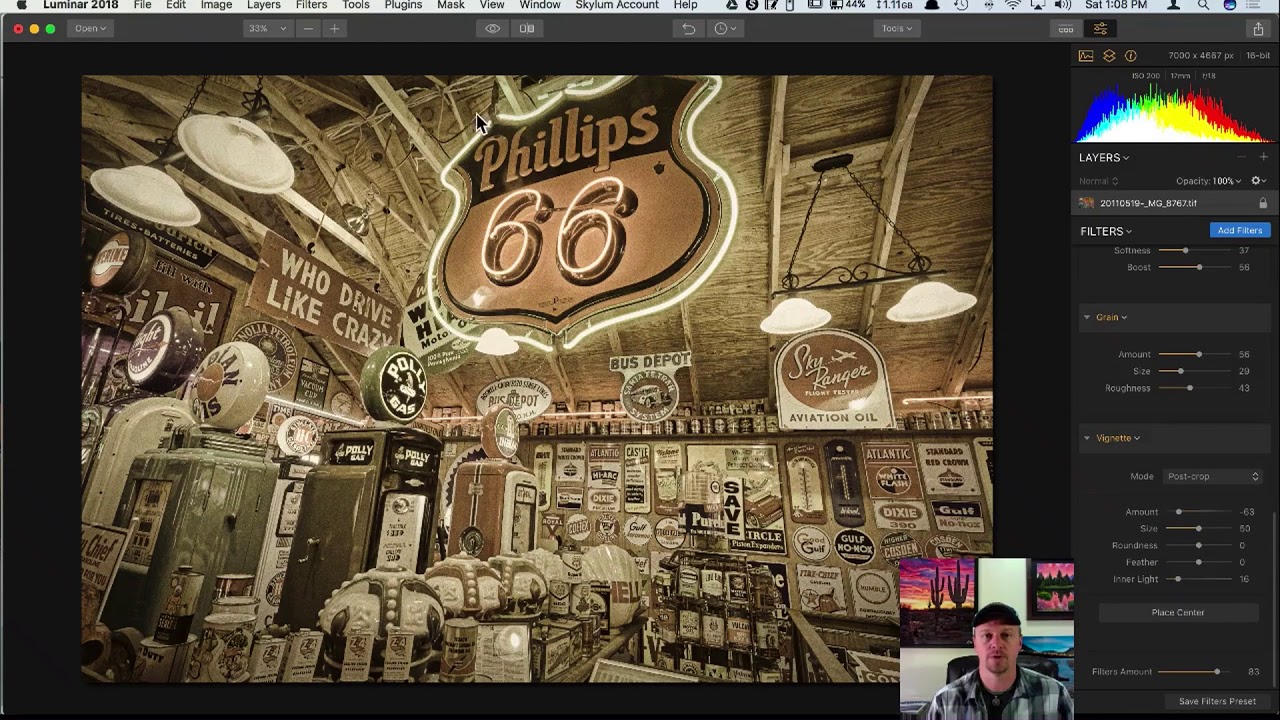Screen dimensions: 1280x720
Task: Click the Save Filters Preset button
Action: point(1217,701)
